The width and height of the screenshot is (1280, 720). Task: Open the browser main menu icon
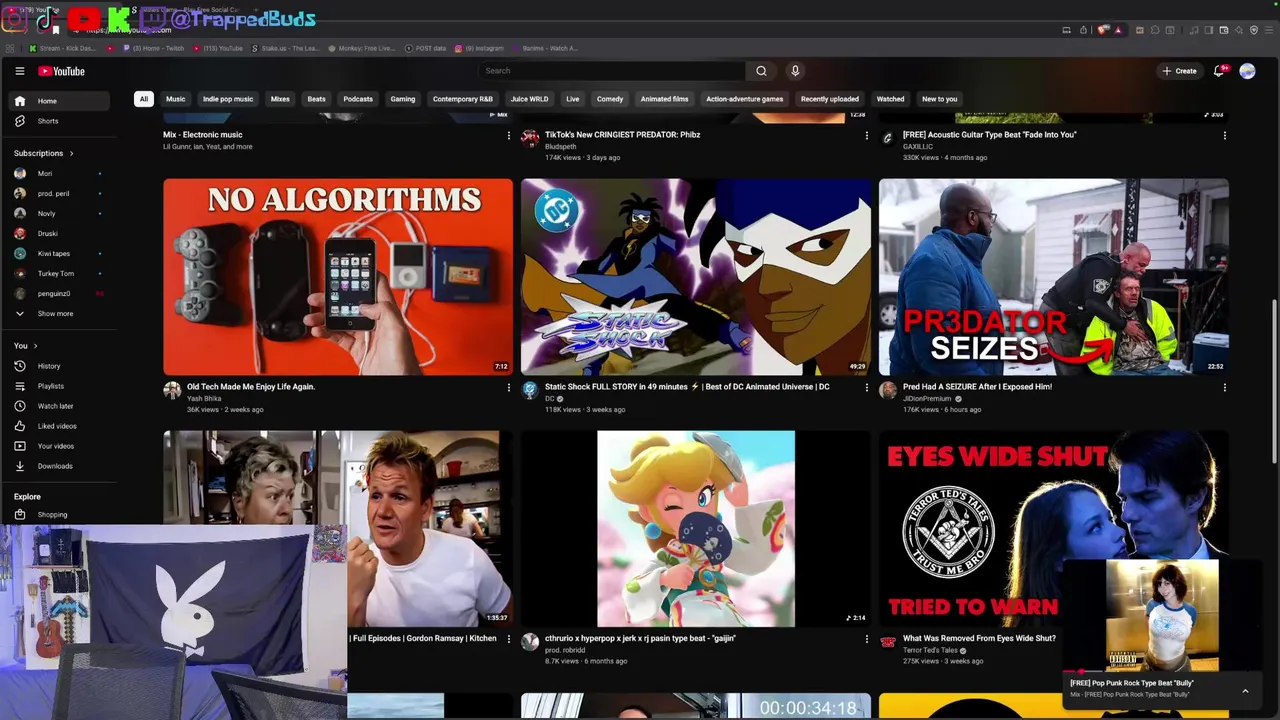click(x=1269, y=30)
